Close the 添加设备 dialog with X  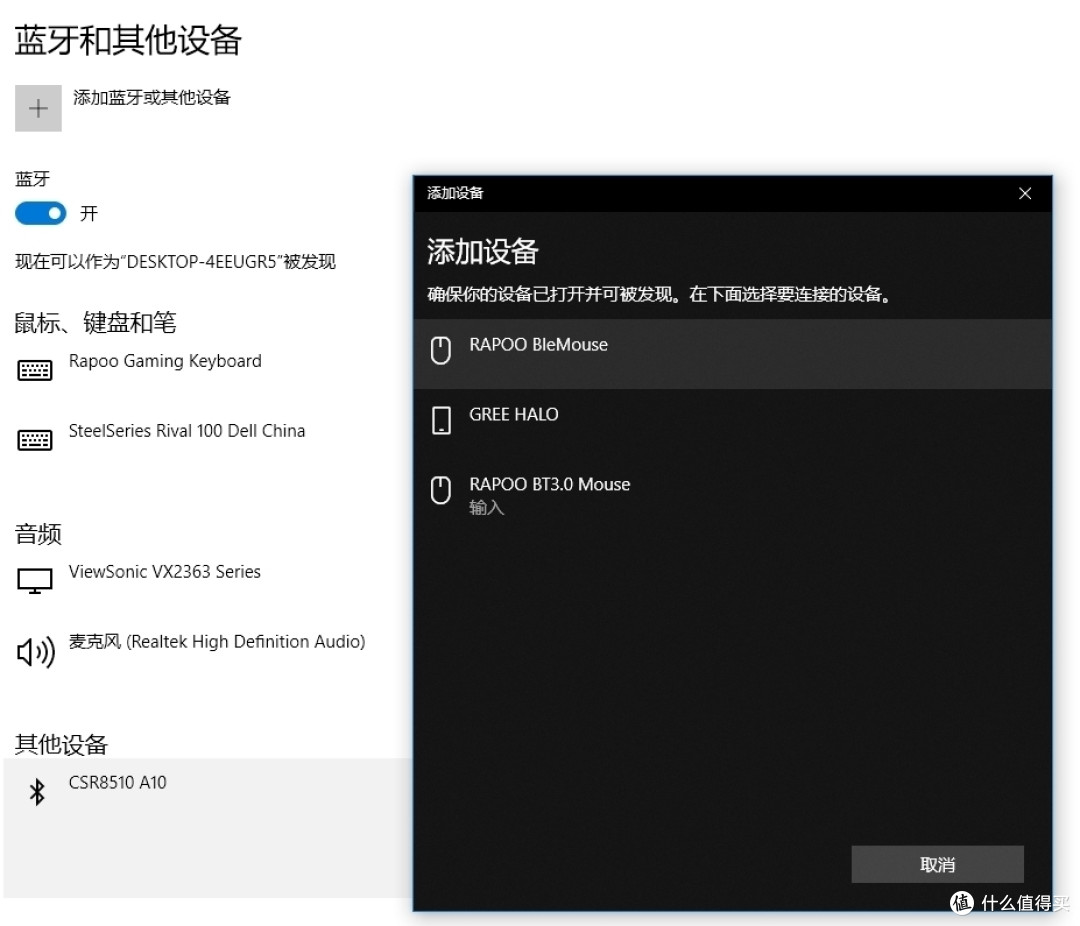pos(1025,194)
